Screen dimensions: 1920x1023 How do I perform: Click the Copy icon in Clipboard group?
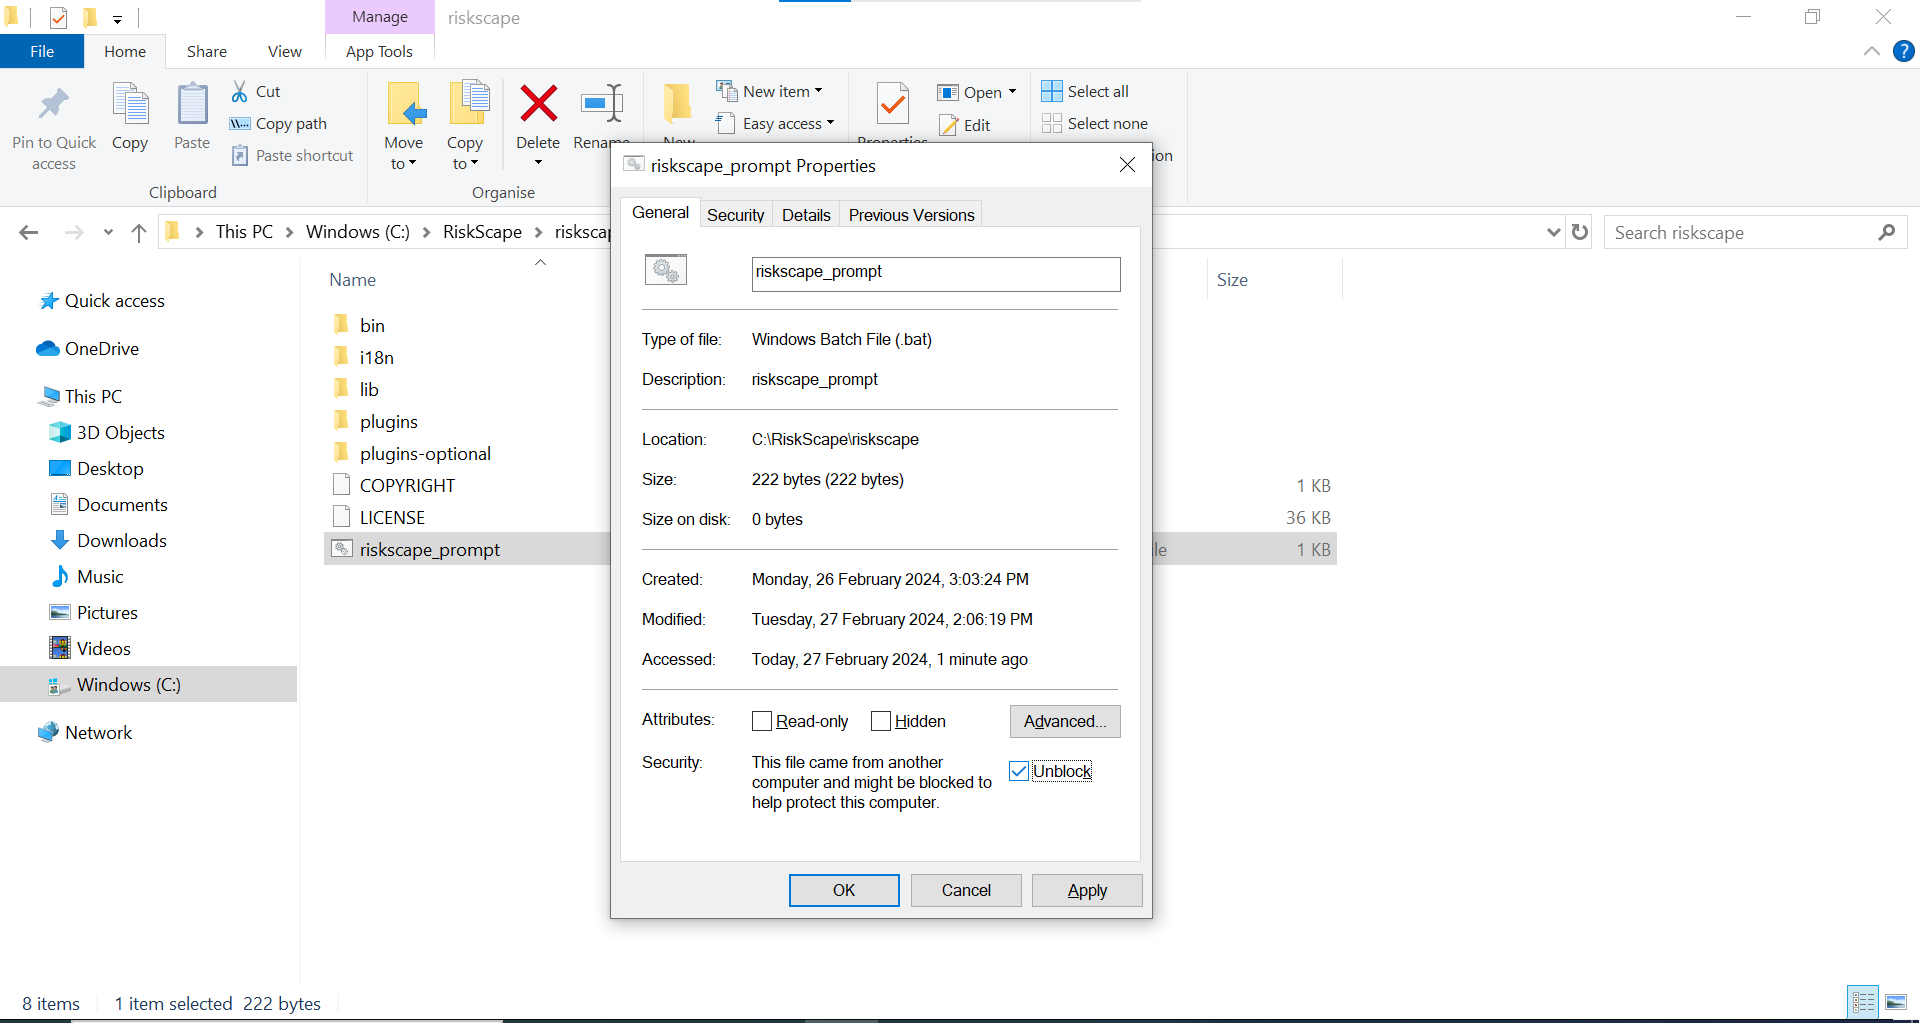pyautogui.click(x=130, y=105)
